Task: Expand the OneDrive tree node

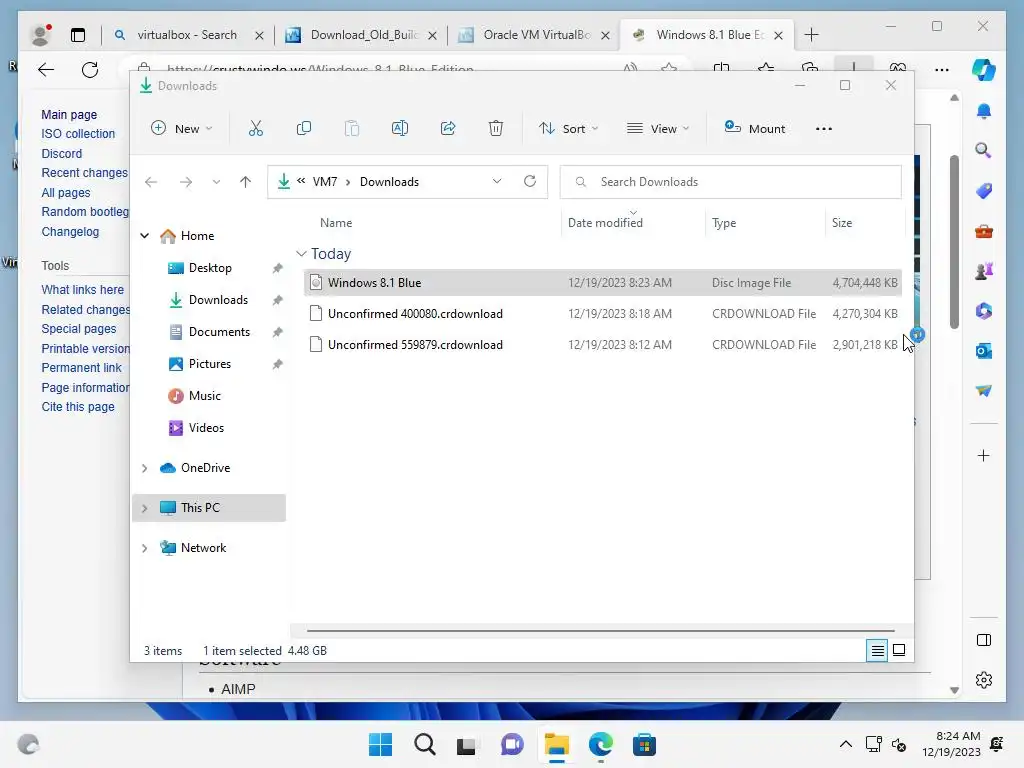Action: [x=145, y=468]
